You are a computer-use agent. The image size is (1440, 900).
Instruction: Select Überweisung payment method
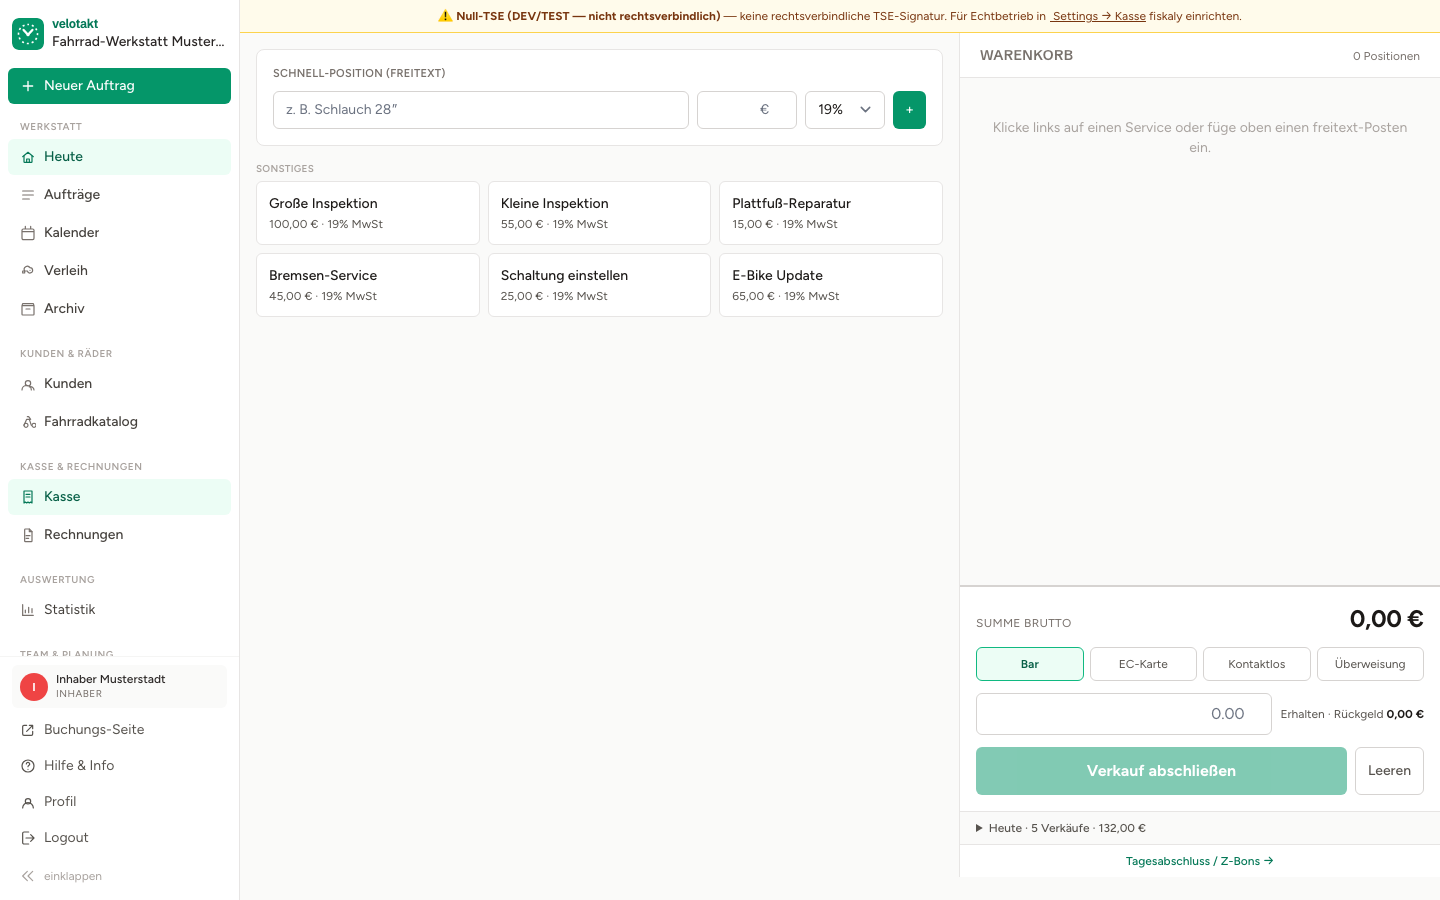(x=1370, y=664)
